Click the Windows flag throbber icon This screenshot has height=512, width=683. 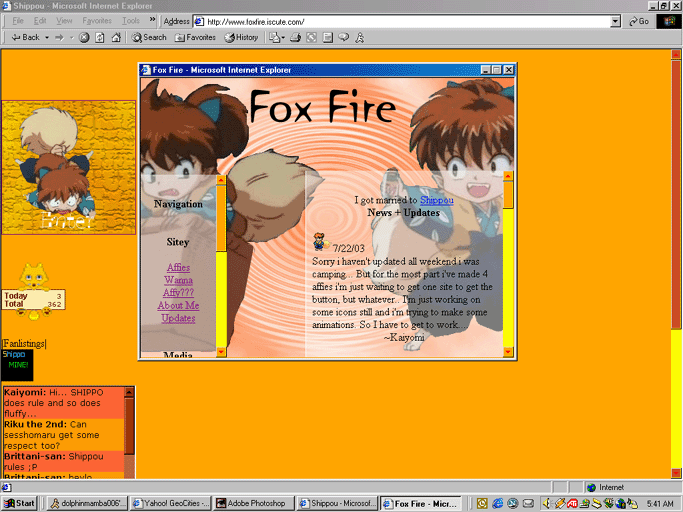[x=669, y=21]
